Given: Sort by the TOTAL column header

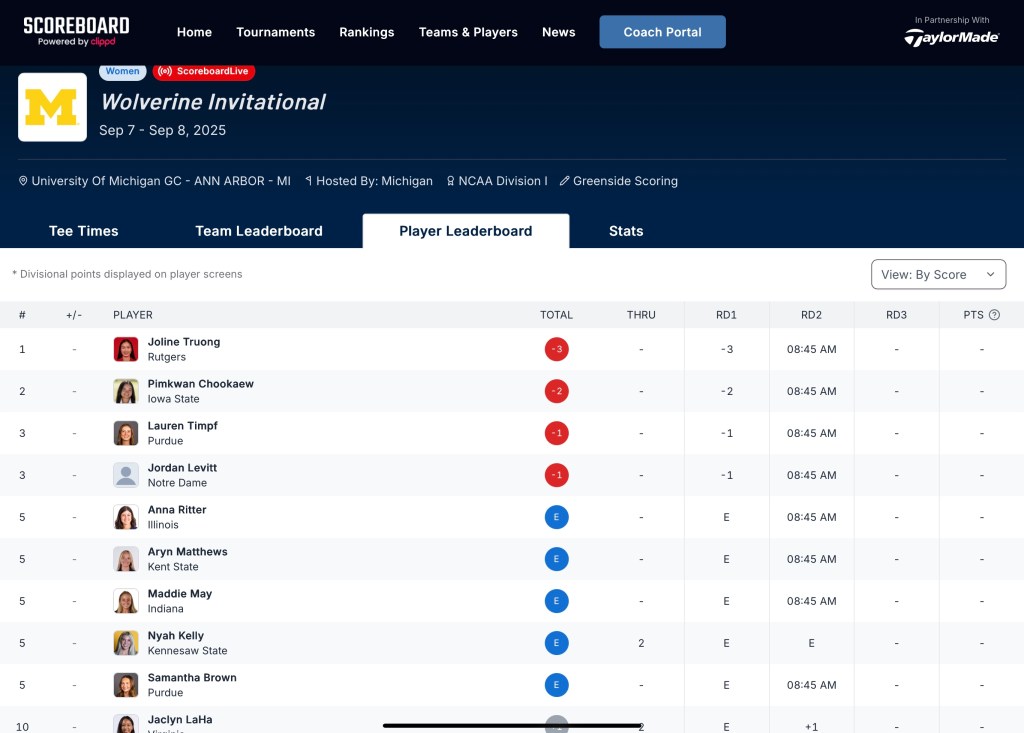Looking at the screenshot, I should (556, 315).
